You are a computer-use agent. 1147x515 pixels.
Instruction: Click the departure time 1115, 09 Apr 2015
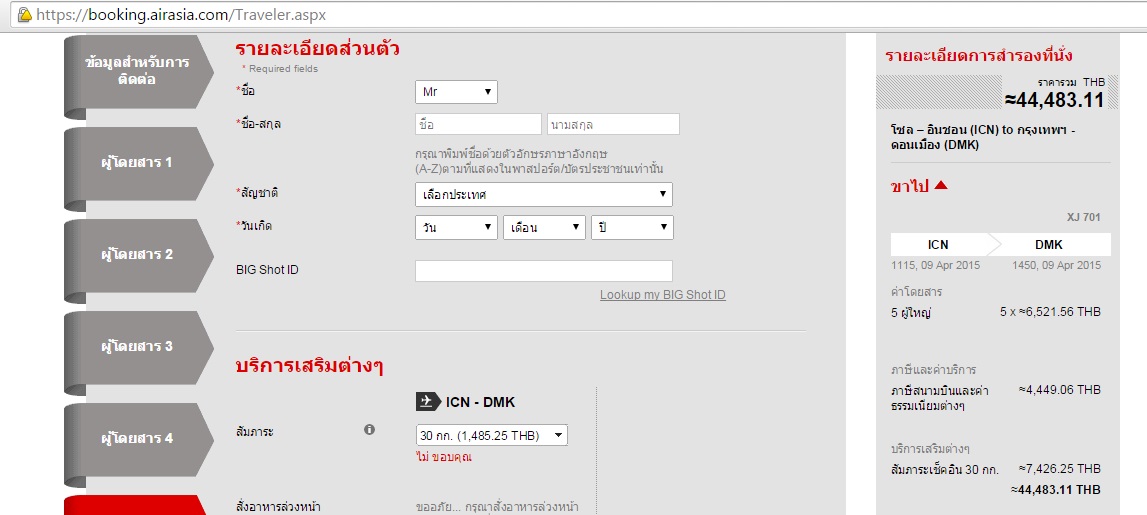click(x=936, y=265)
